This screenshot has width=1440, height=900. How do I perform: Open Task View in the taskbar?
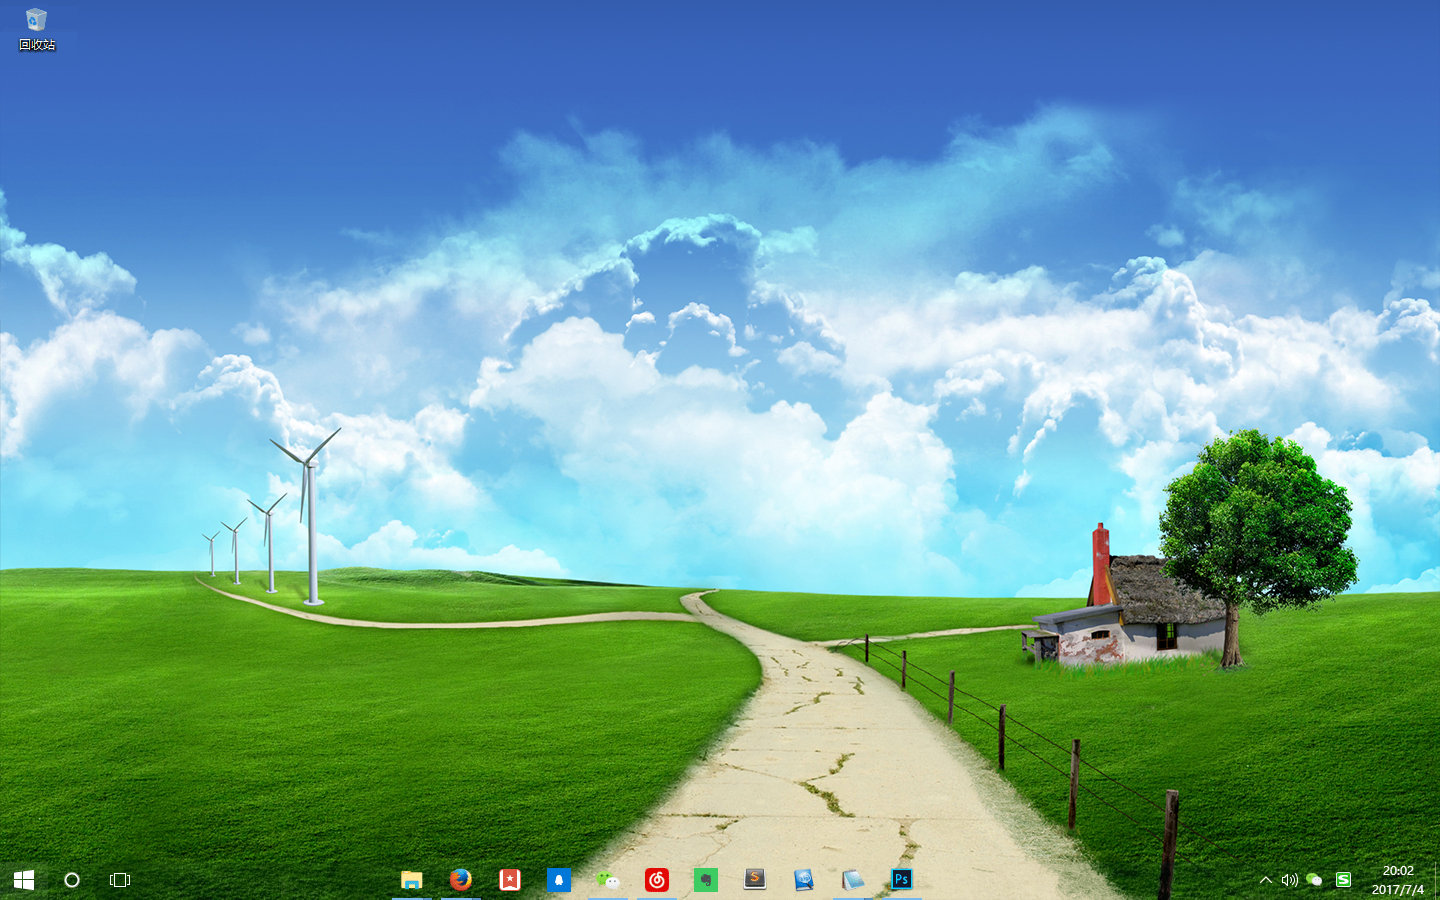point(120,880)
